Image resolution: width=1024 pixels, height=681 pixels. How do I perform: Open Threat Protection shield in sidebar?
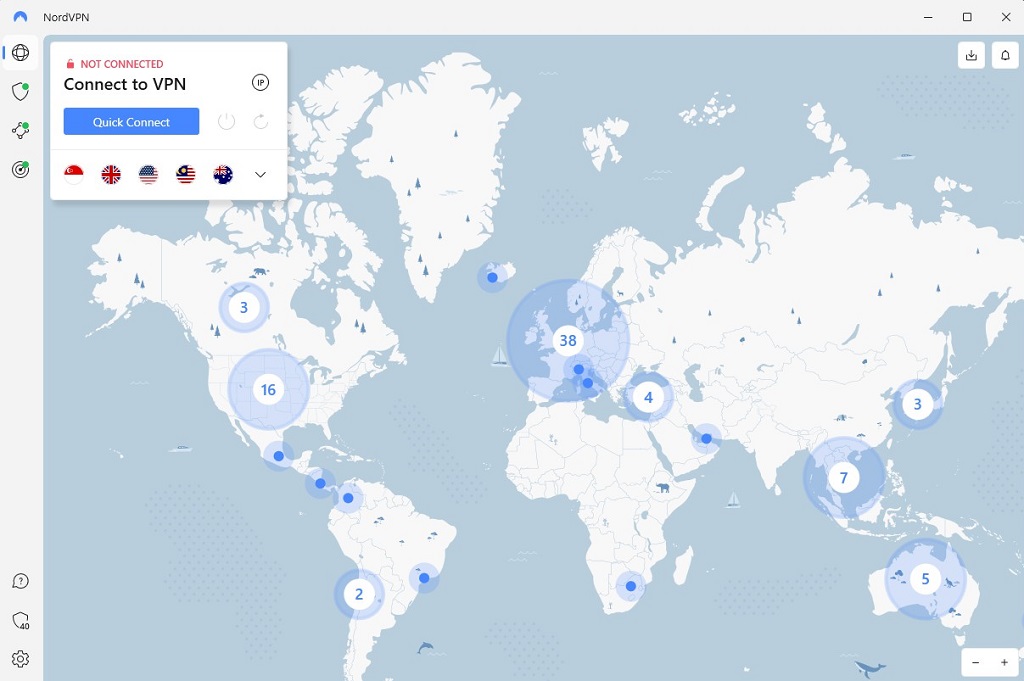click(x=20, y=91)
